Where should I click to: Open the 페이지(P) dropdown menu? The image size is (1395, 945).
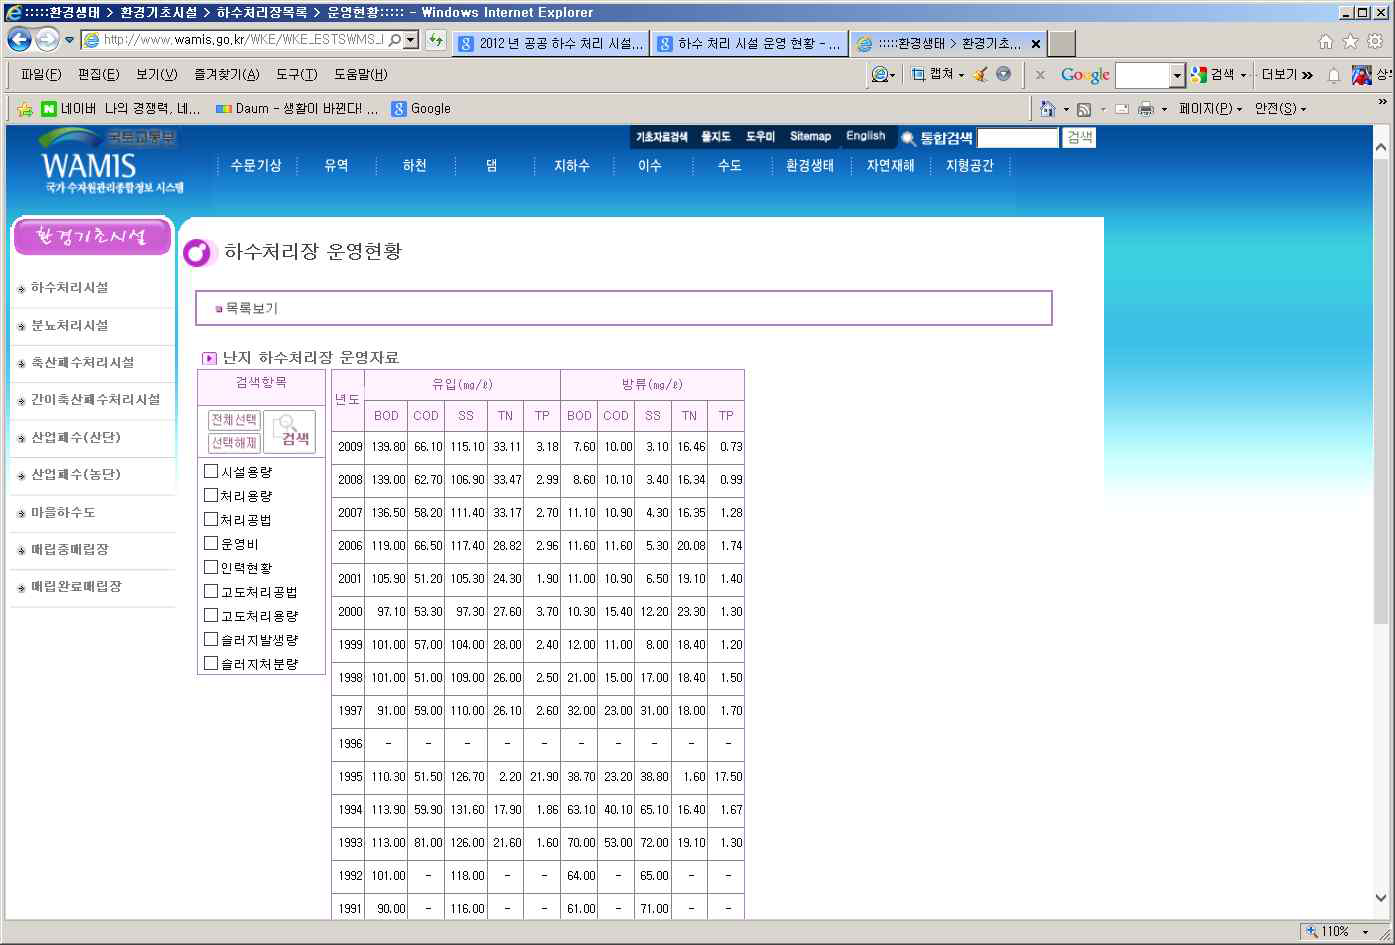[x=1210, y=109]
